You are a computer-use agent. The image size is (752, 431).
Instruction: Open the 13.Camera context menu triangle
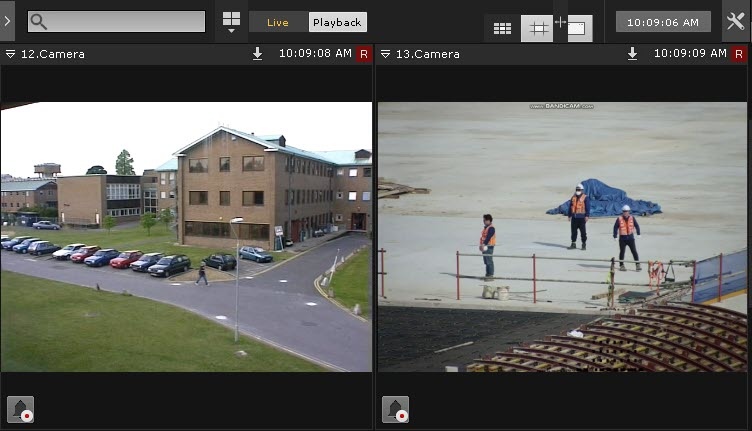click(385, 54)
